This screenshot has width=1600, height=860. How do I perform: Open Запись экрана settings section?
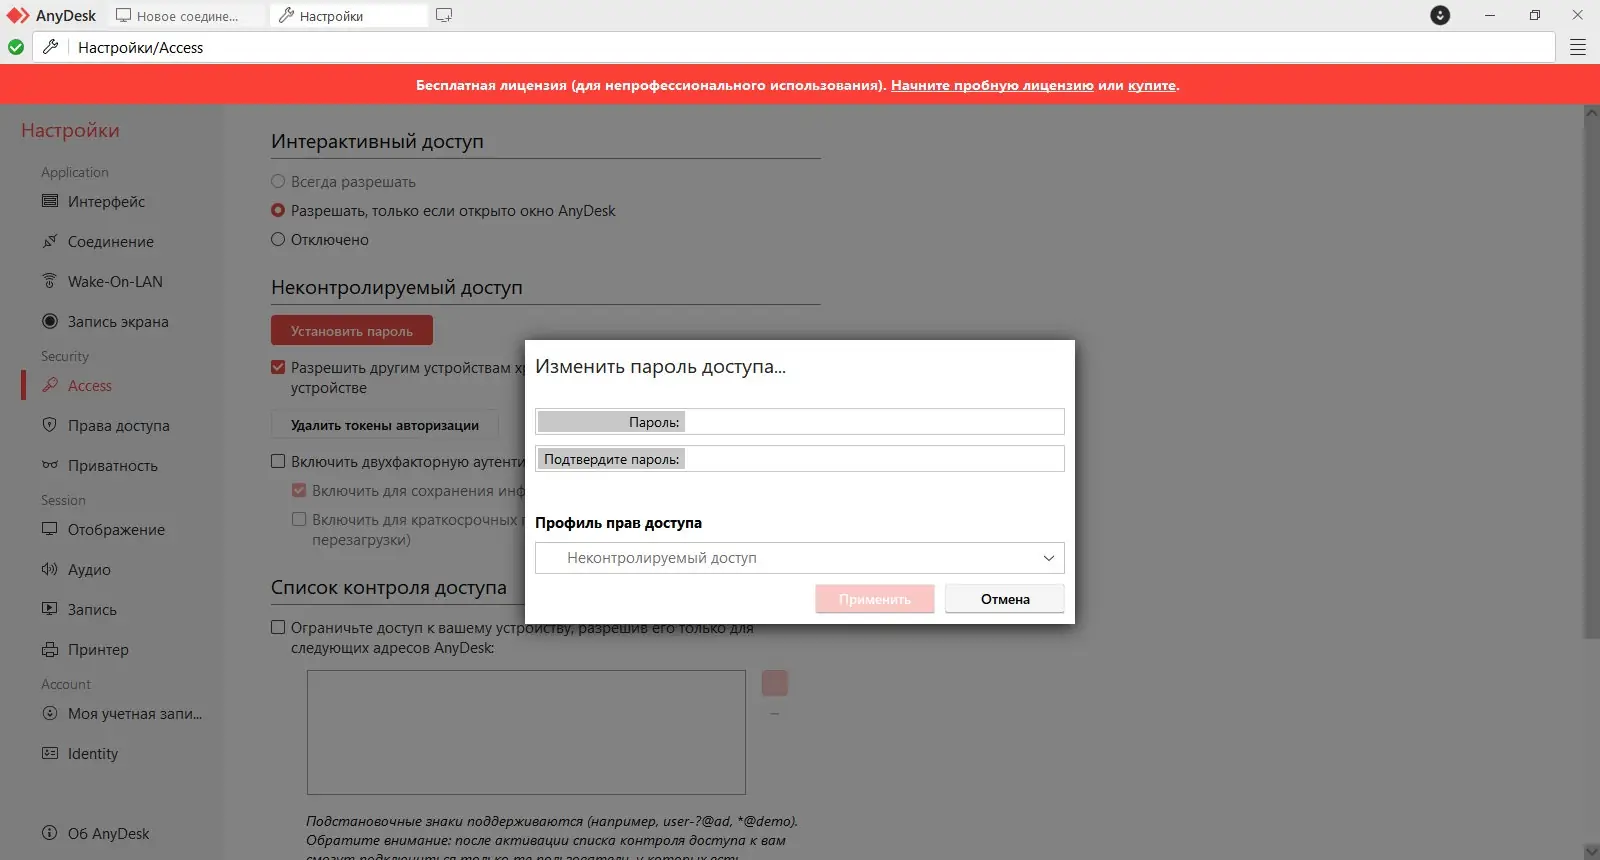118,321
